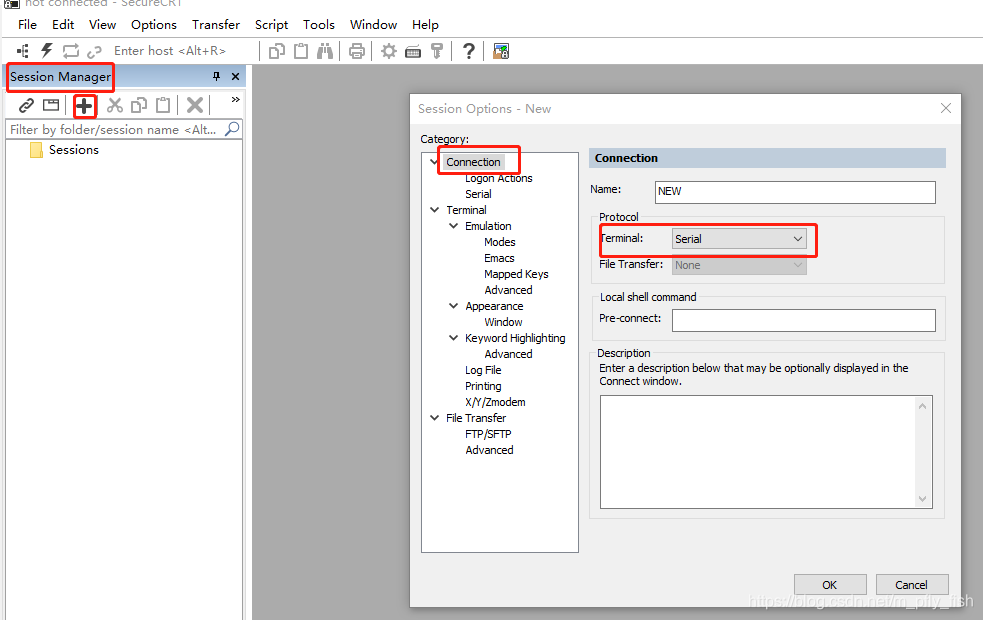Collapse the Appearance category node
Image resolution: width=983 pixels, height=620 pixels.
coord(453,306)
